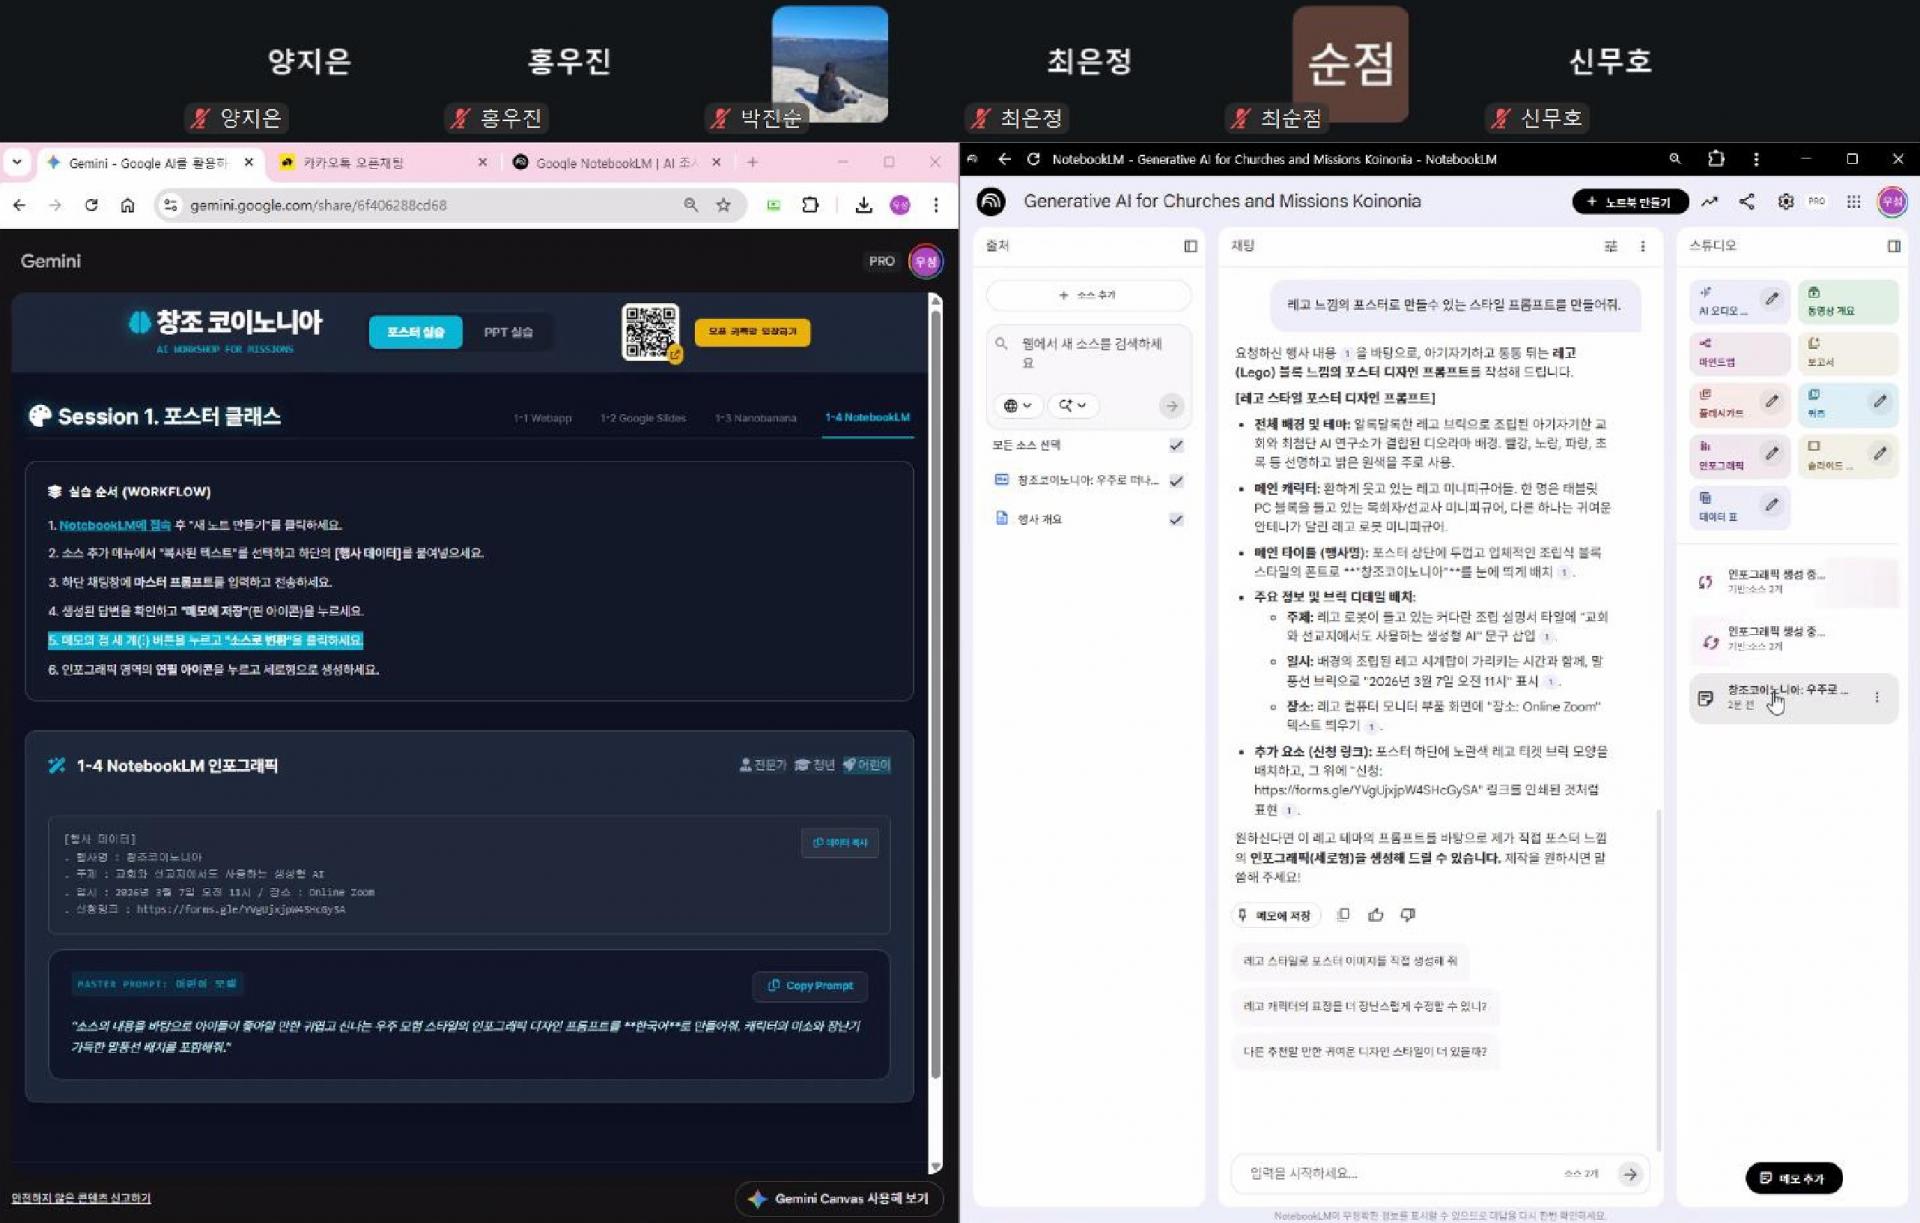This screenshot has height=1223, width=1920.
Task: Open the 1-2 Google Slides tab
Action: pos(643,418)
